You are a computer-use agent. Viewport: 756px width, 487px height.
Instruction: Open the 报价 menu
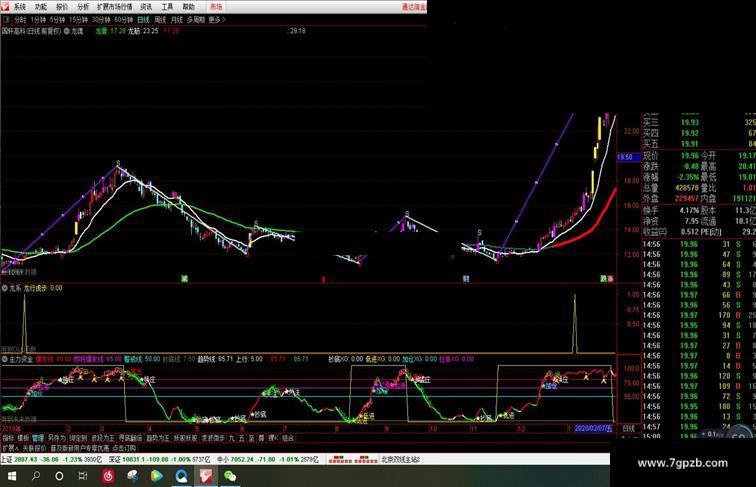(62, 7)
